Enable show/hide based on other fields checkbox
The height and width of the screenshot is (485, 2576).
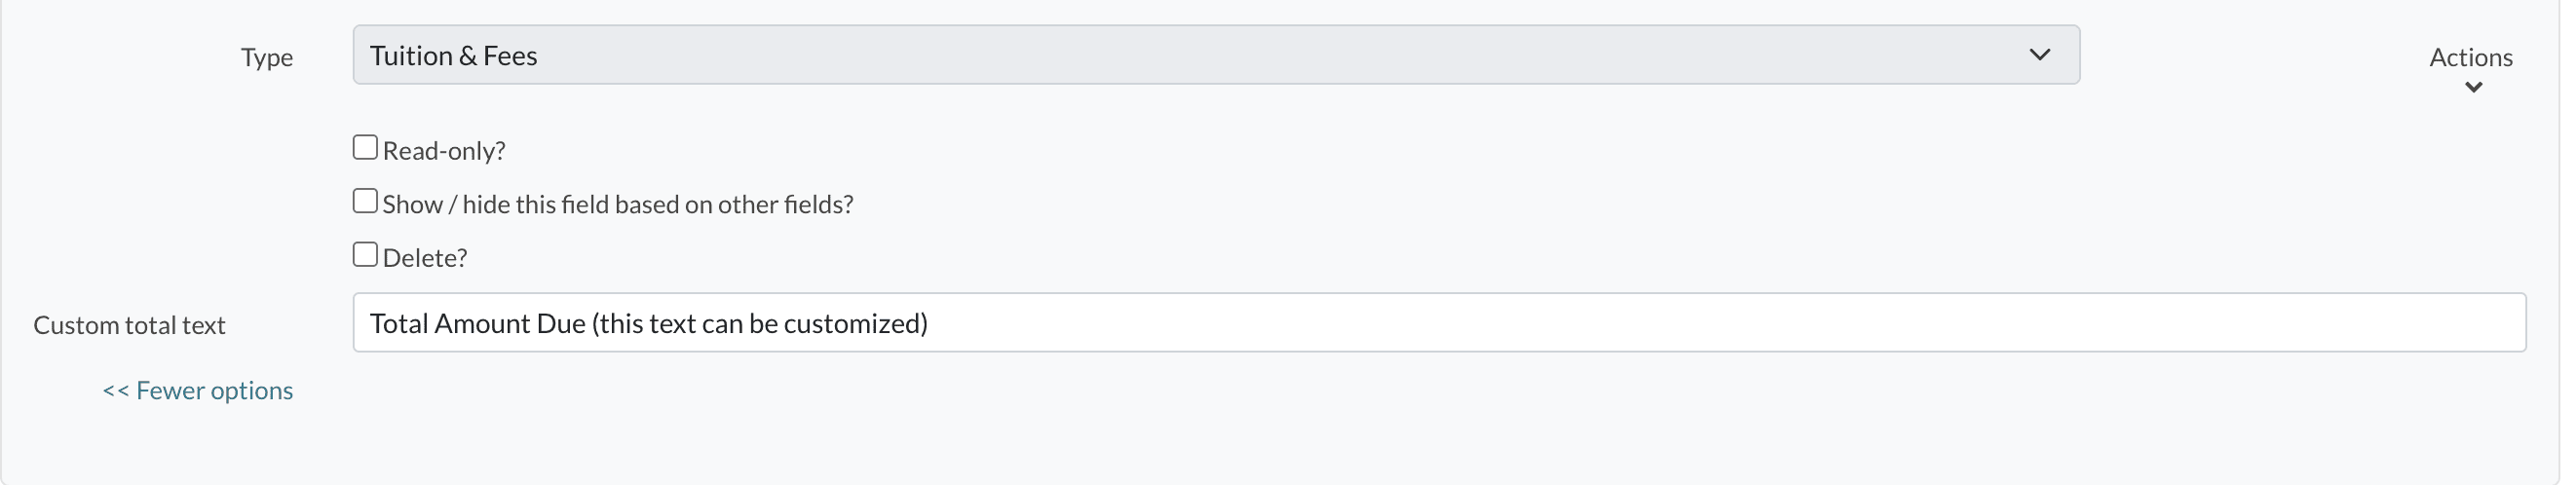pyautogui.click(x=367, y=202)
